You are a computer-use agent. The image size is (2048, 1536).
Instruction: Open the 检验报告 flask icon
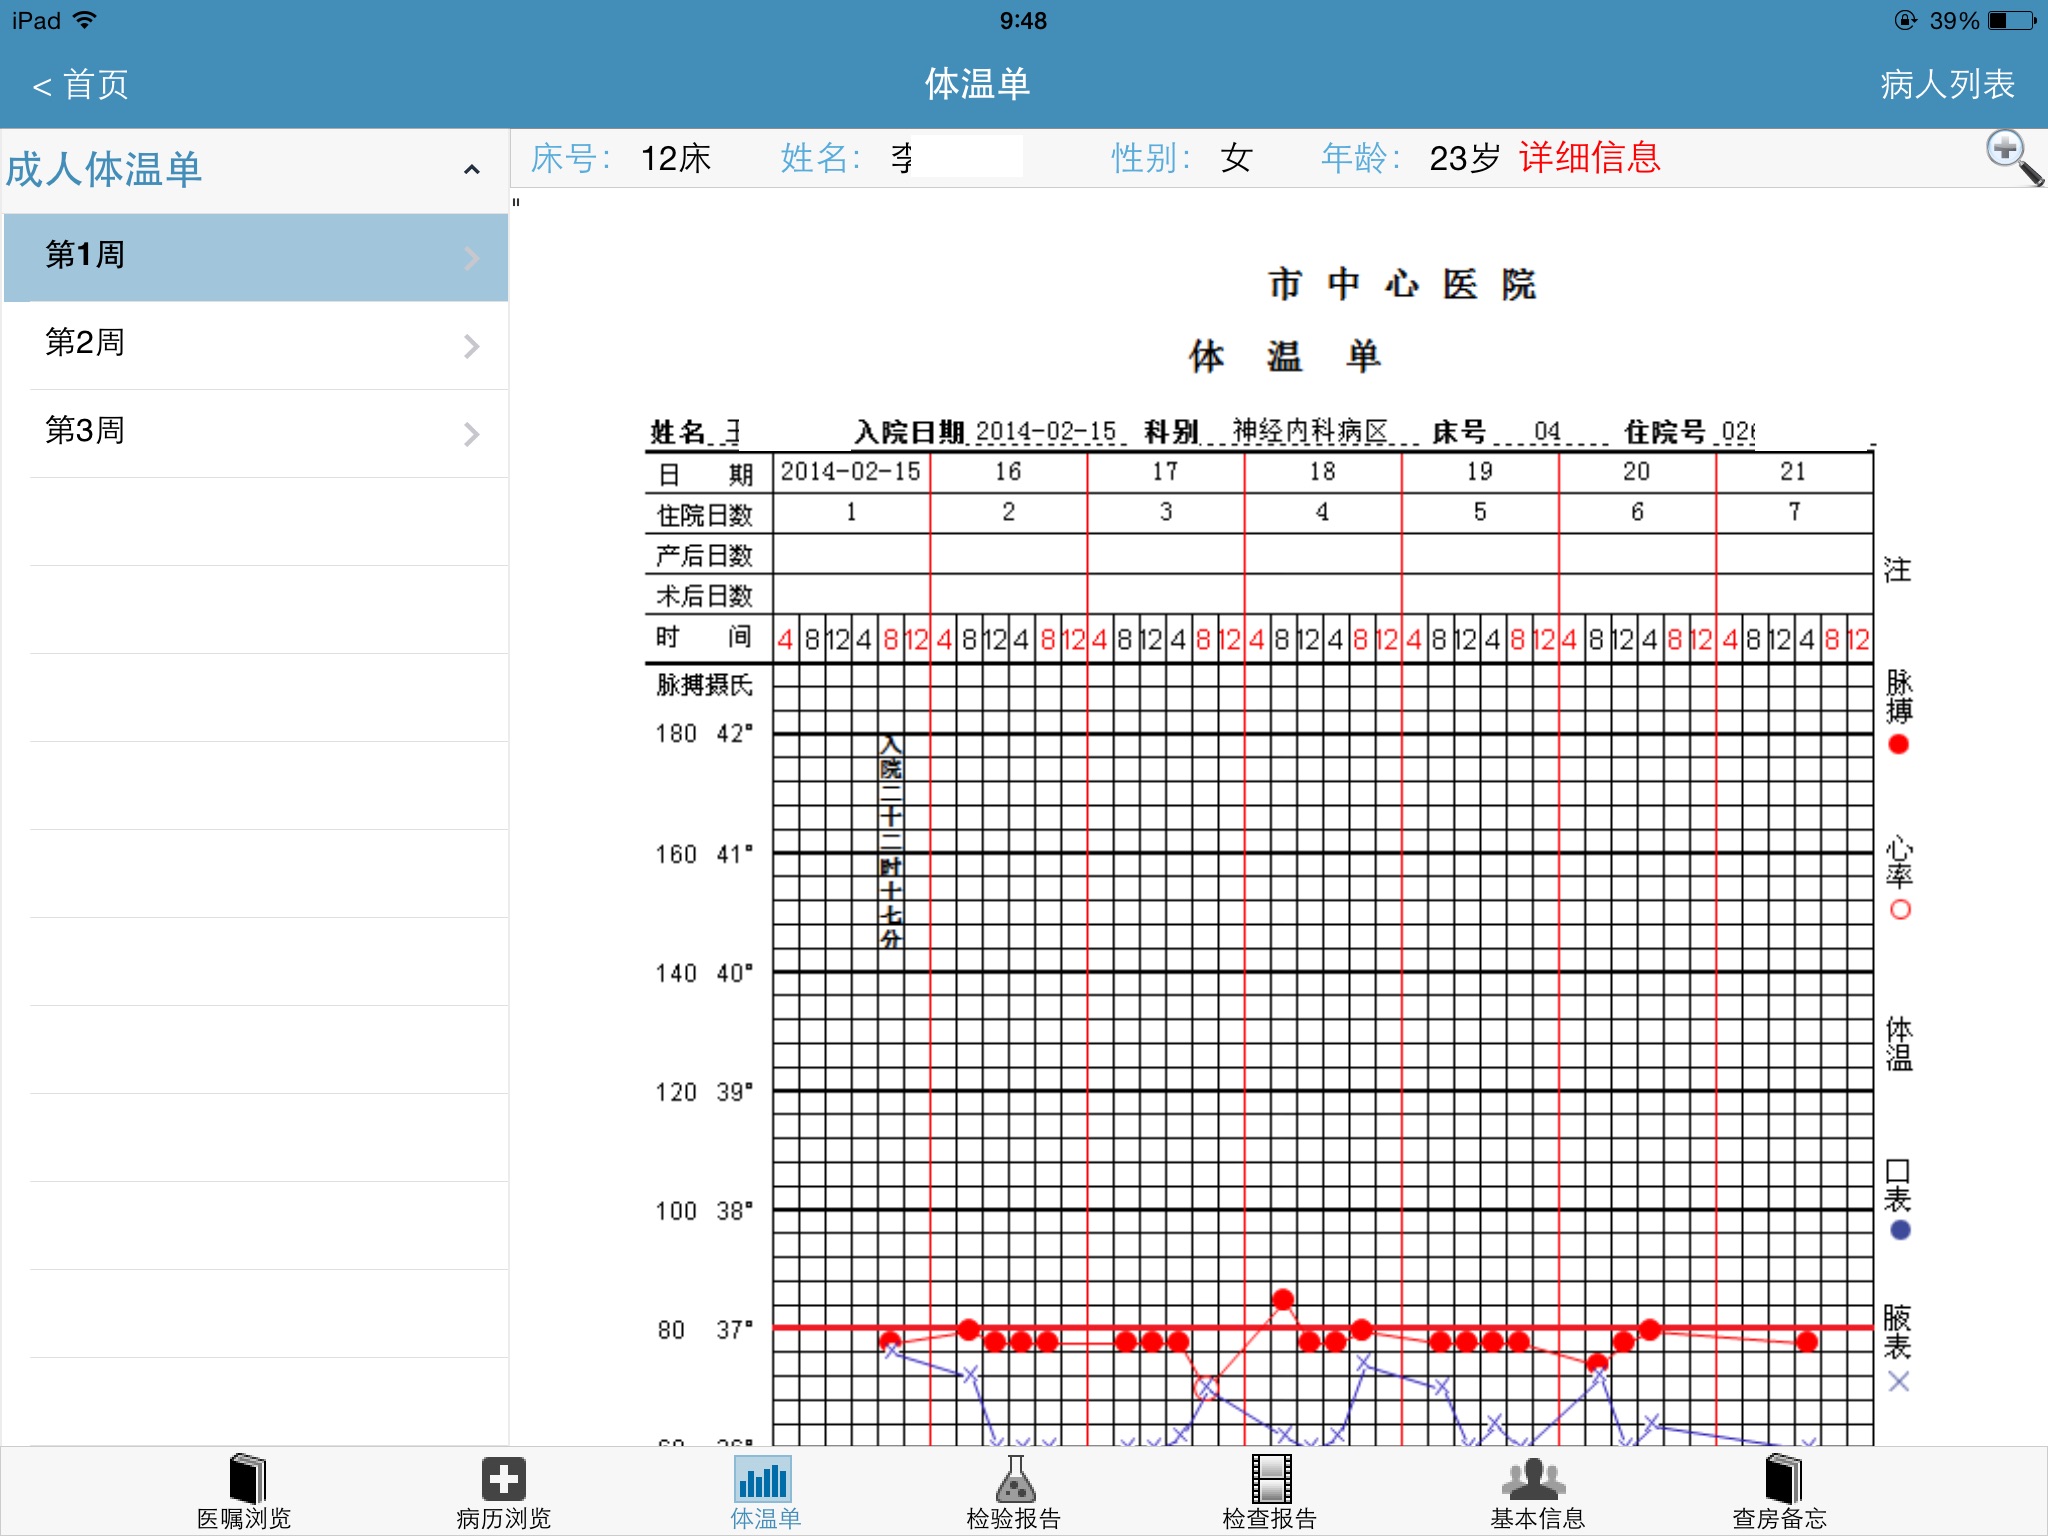click(1015, 1478)
